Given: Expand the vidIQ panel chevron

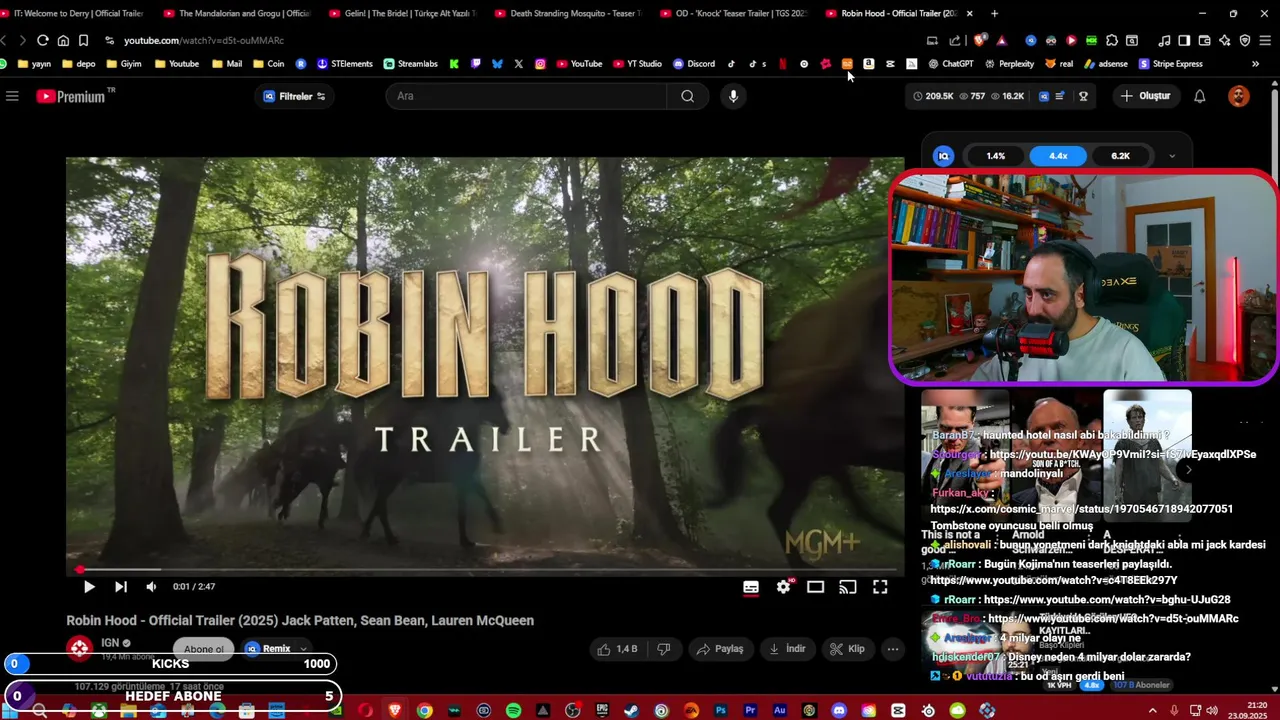Looking at the screenshot, I should (x=1172, y=156).
